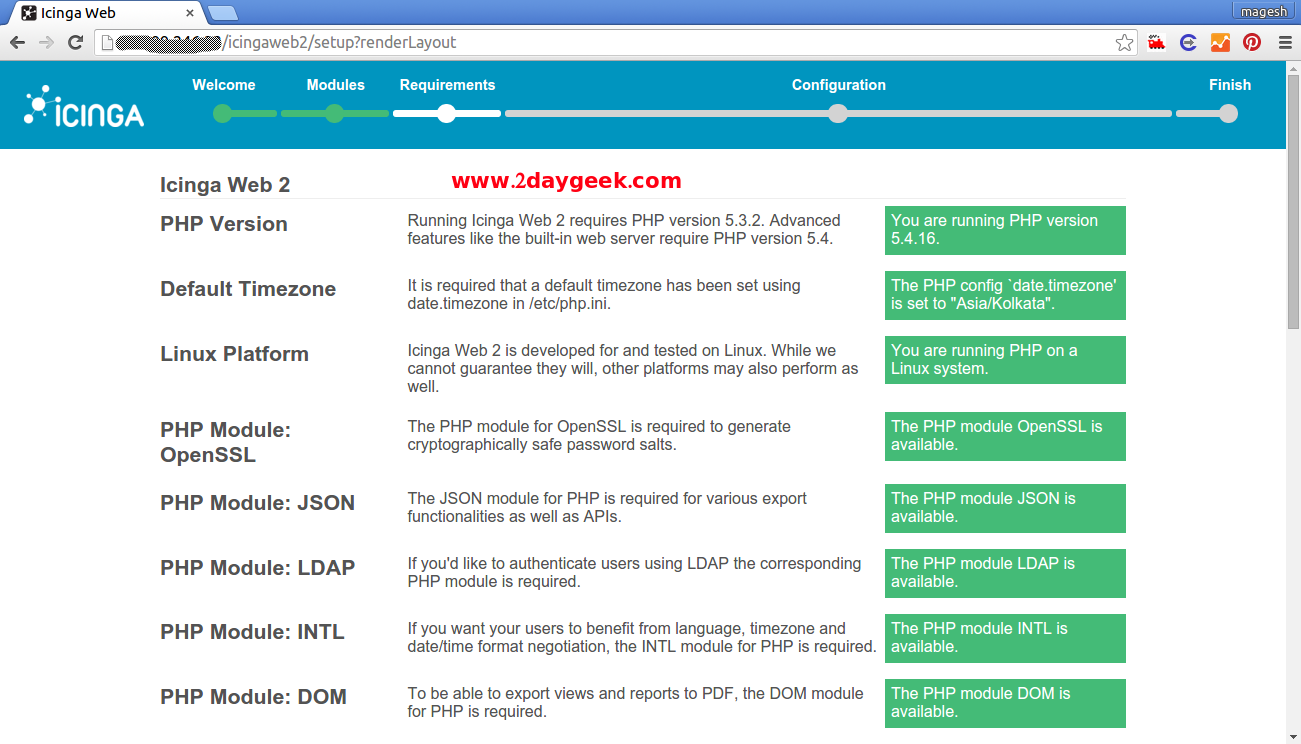Click the 'JSON is available' status box
This screenshot has height=744, width=1301.
1005,508
